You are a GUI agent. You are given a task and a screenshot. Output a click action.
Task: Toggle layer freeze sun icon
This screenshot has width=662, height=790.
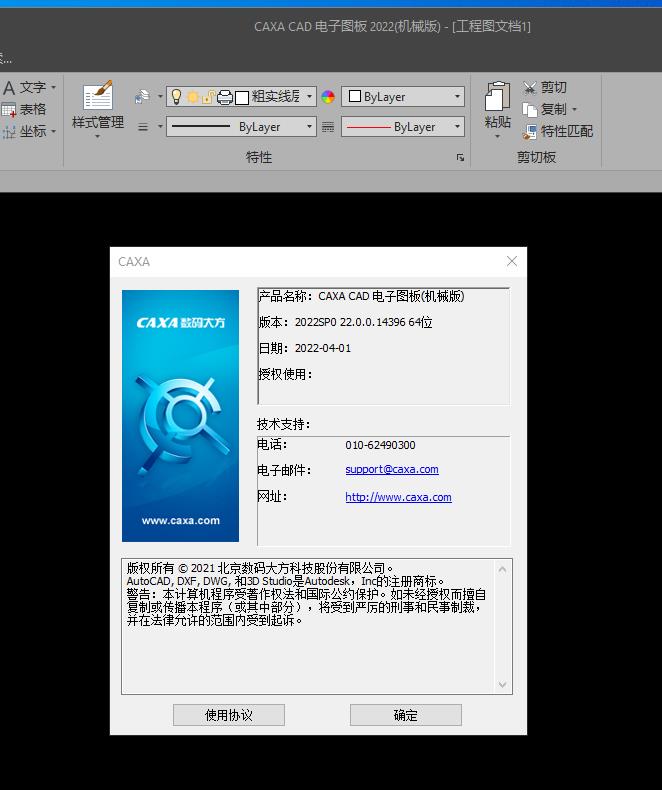coord(193,97)
